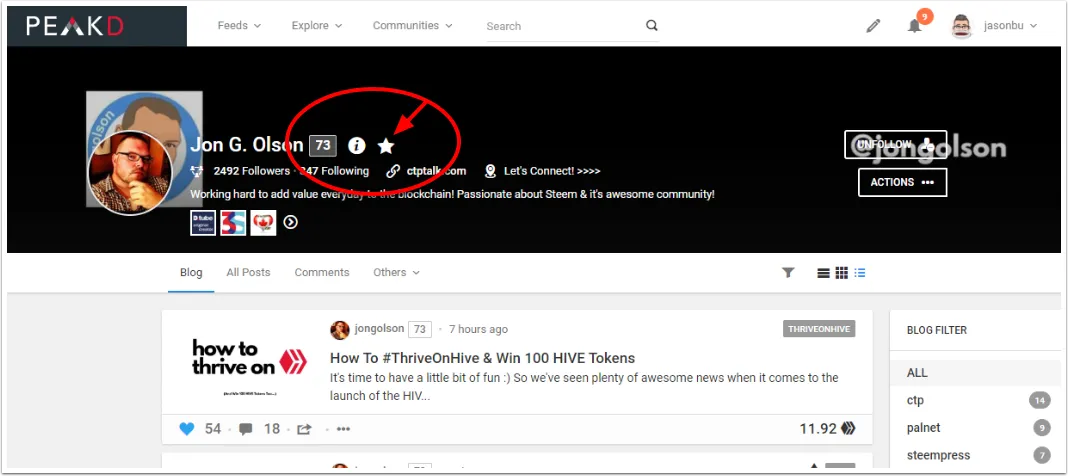The width and height of the screenshot is (1068, 476).
Task: Open the Feeds dropdown menu
Action: (239, 25)
